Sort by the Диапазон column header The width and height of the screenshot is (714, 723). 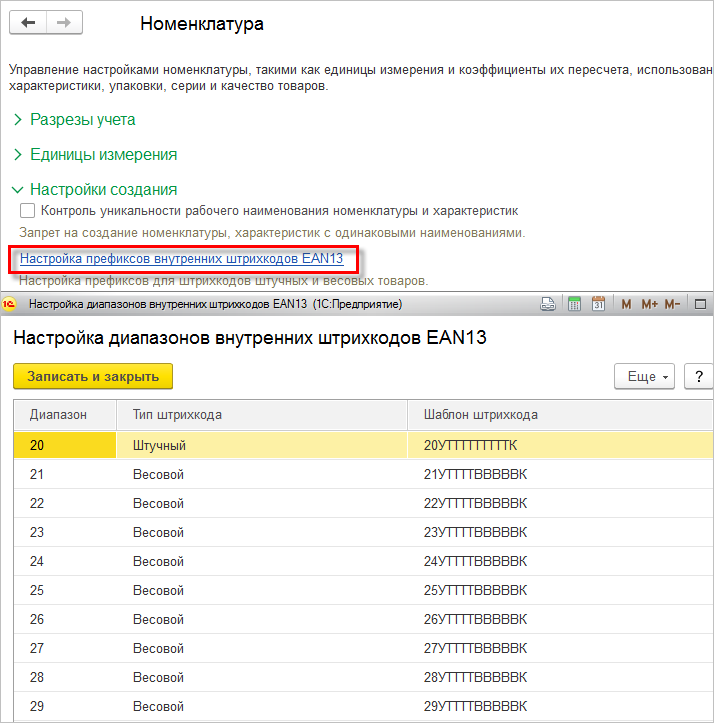(58, 414)
